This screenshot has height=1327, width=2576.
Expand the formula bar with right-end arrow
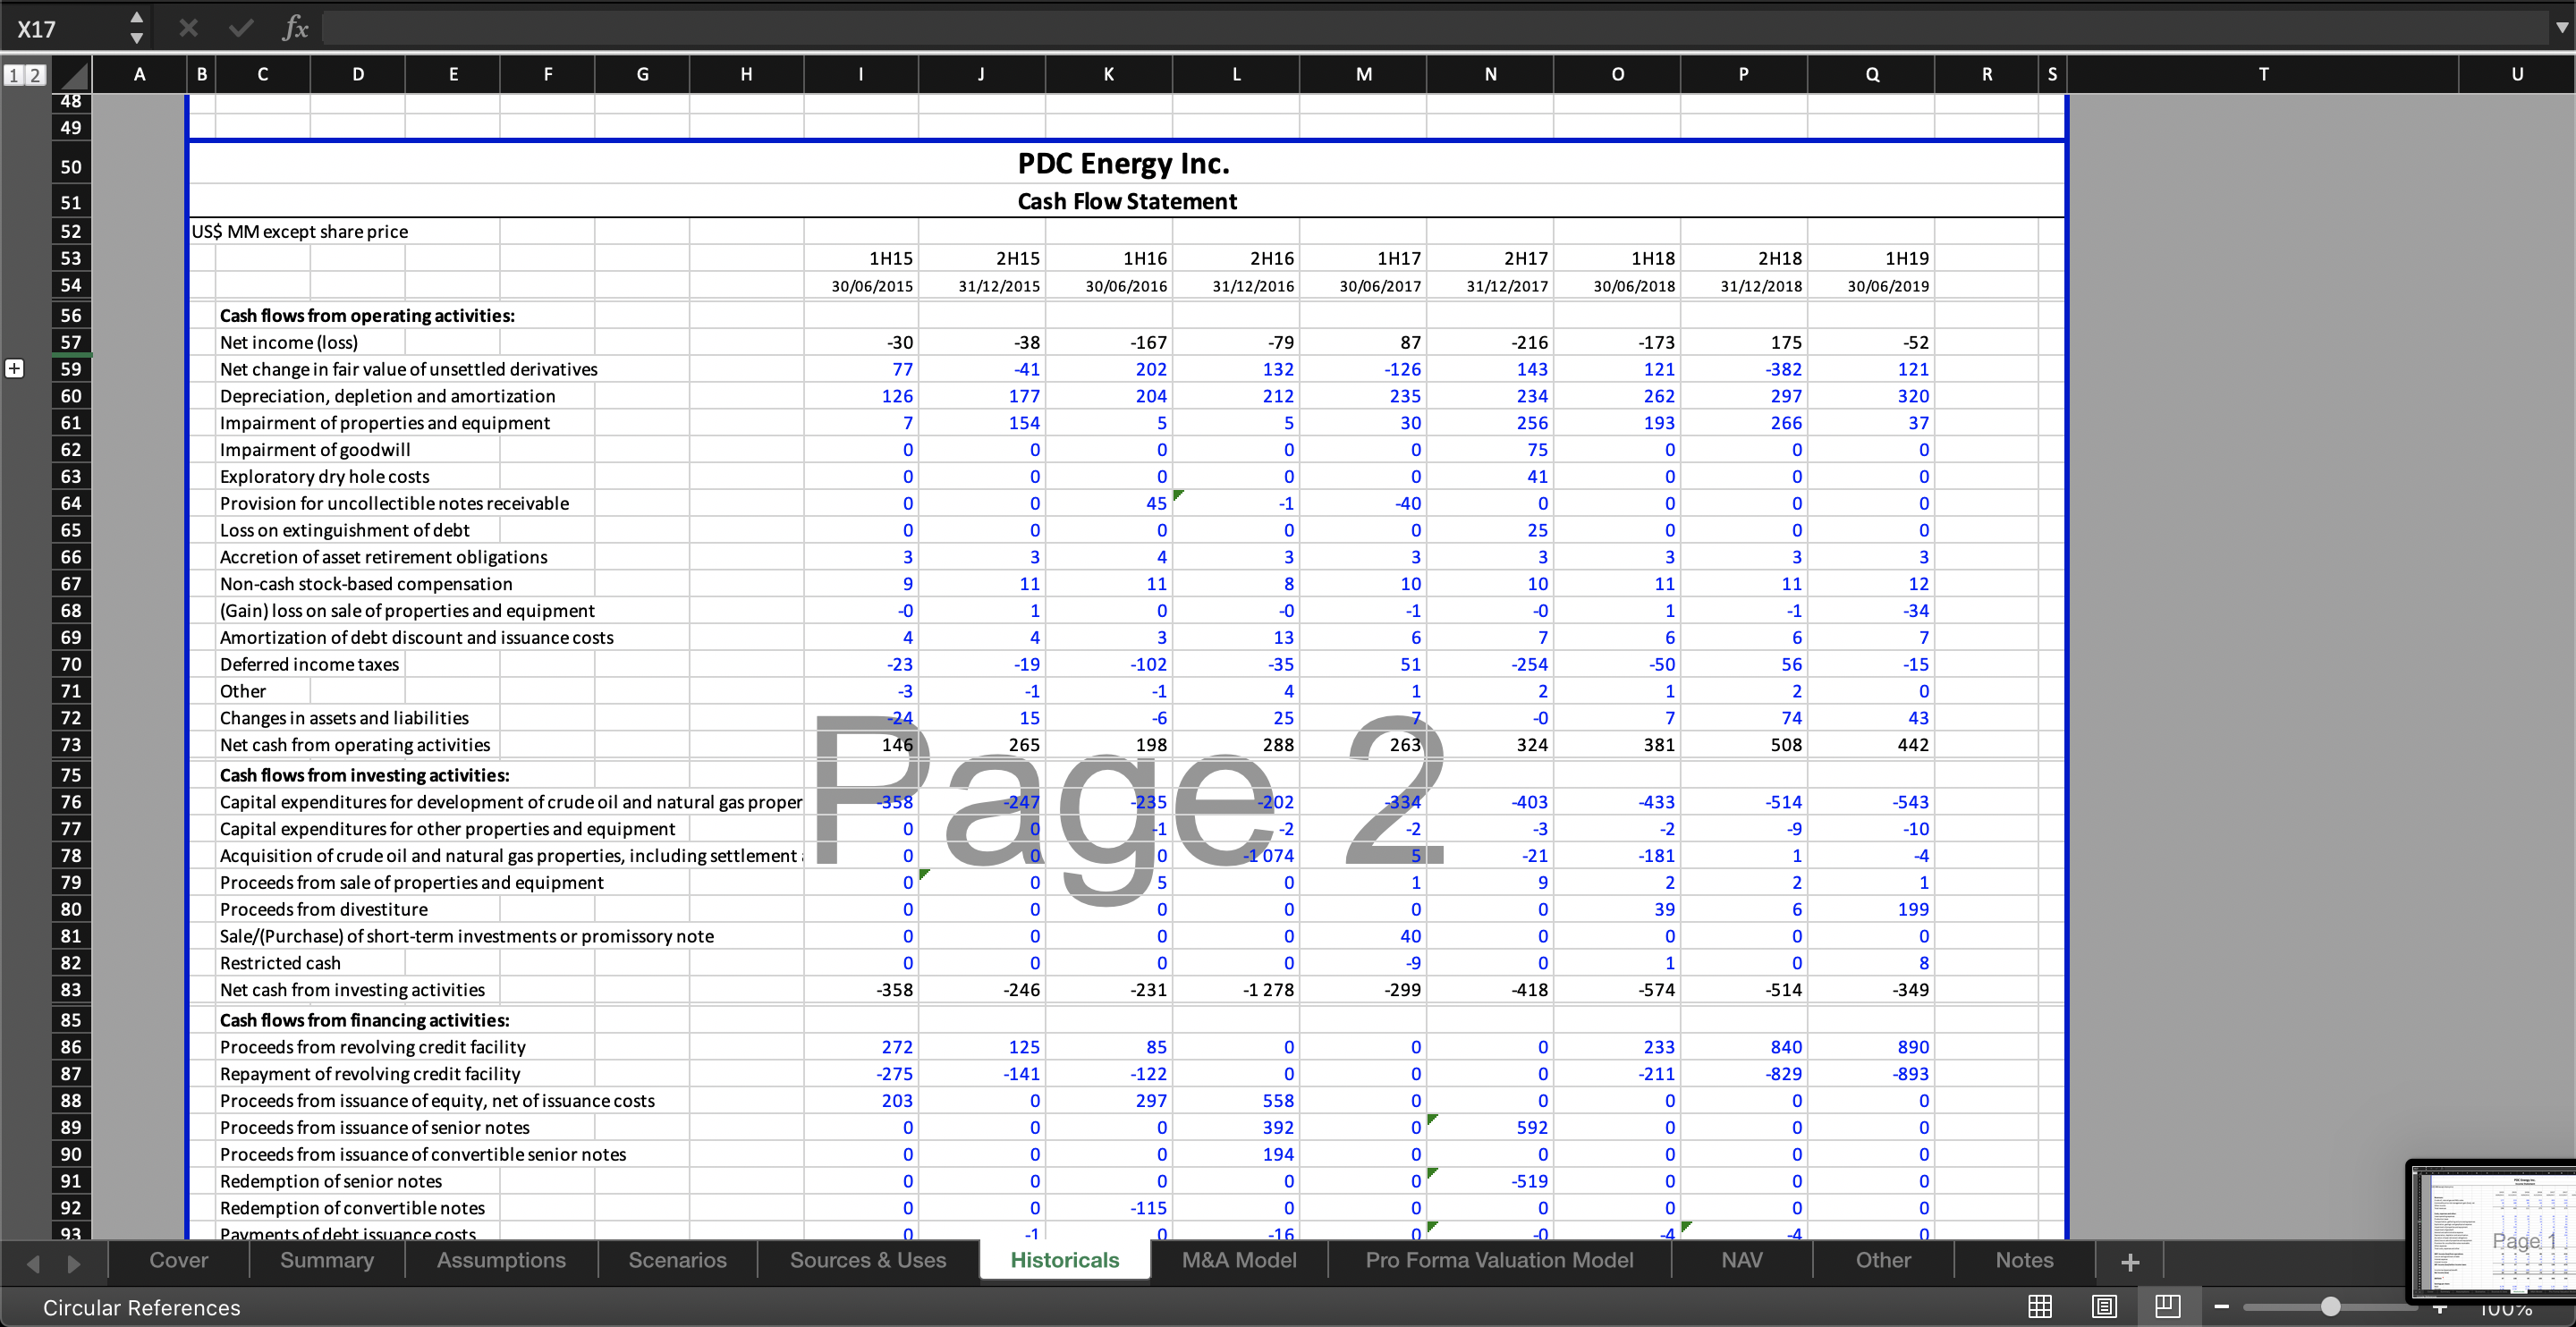(2561, 28)
